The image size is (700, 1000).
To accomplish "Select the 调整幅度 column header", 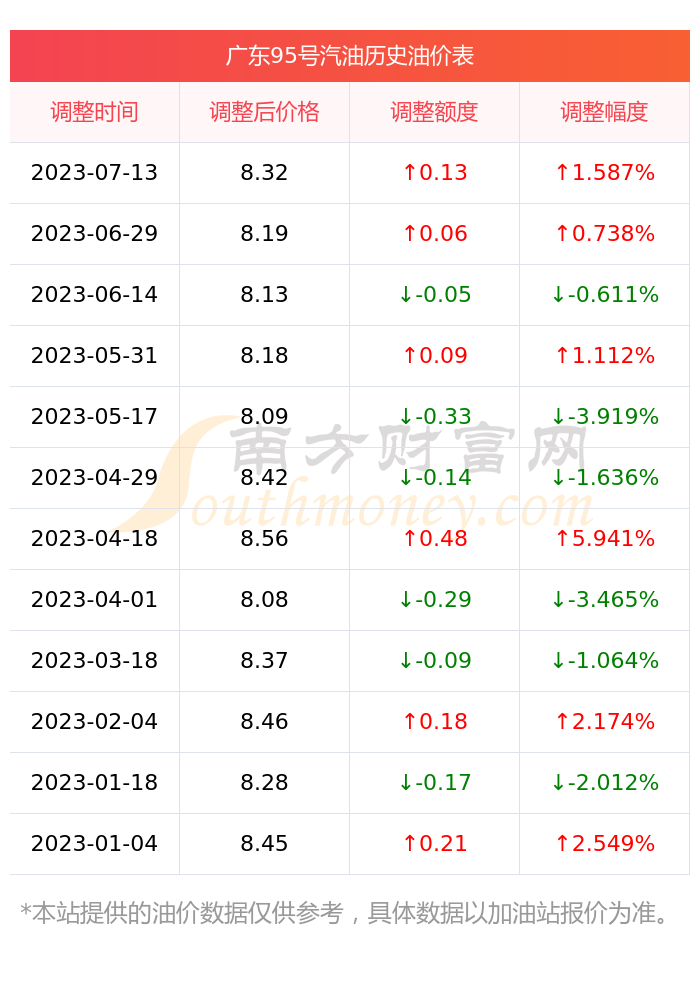I will [604, 112].
